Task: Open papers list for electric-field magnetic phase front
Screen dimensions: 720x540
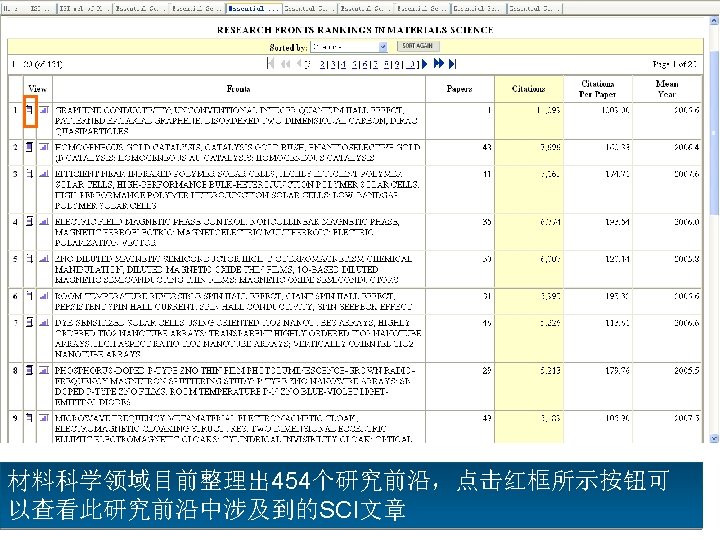Action: (x=29, y=221)
